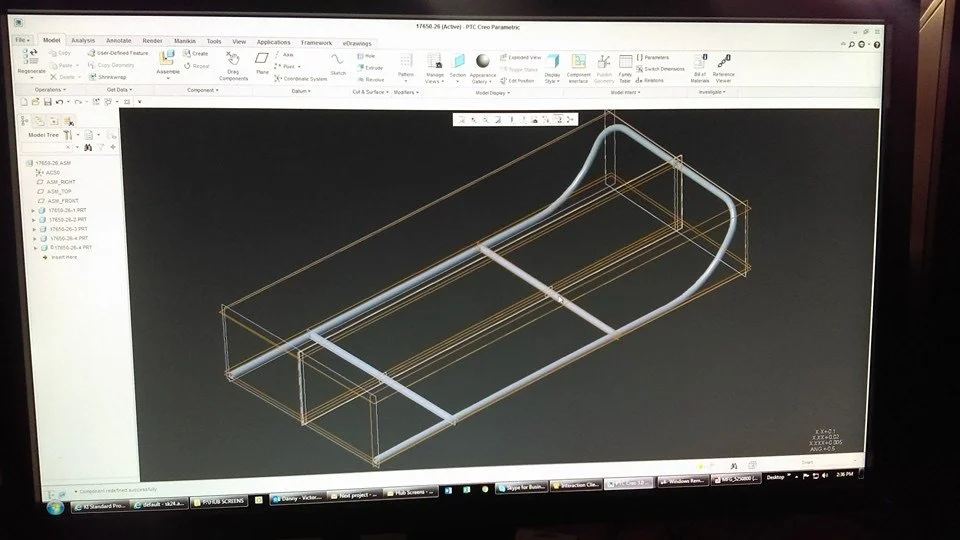Select the Extrude tool
The width and height of the screenshot is (960, 540).
(x=370, y=67)
